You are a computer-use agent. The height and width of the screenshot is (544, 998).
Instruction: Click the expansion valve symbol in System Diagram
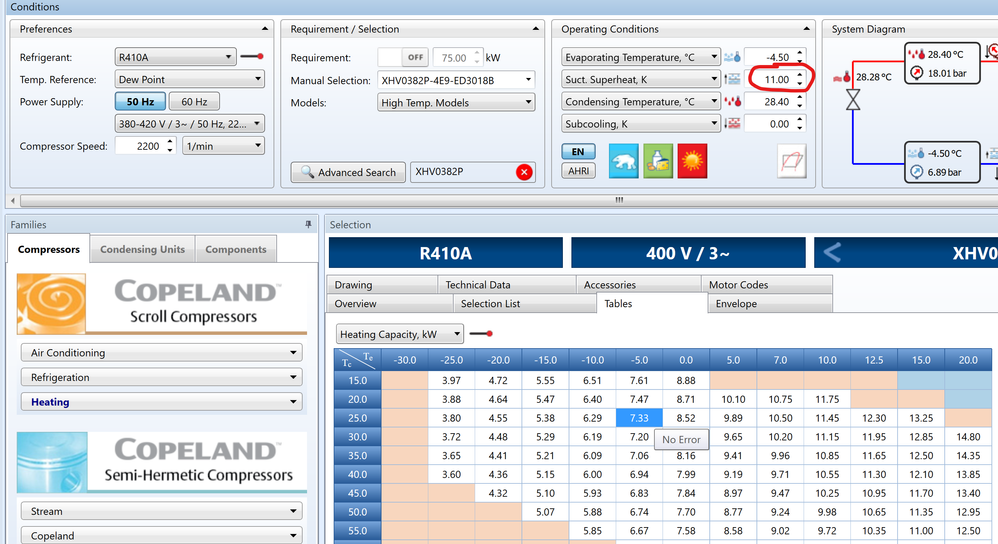853,100
